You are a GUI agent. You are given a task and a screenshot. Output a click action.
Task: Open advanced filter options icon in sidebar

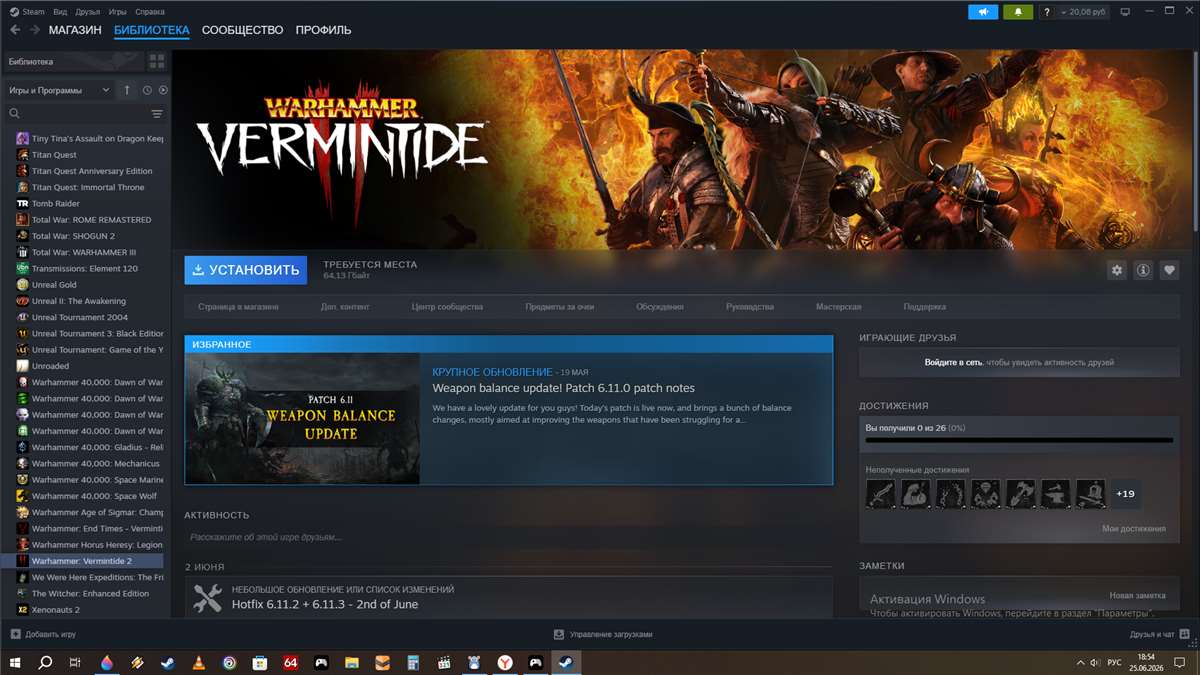pos(157,114)
